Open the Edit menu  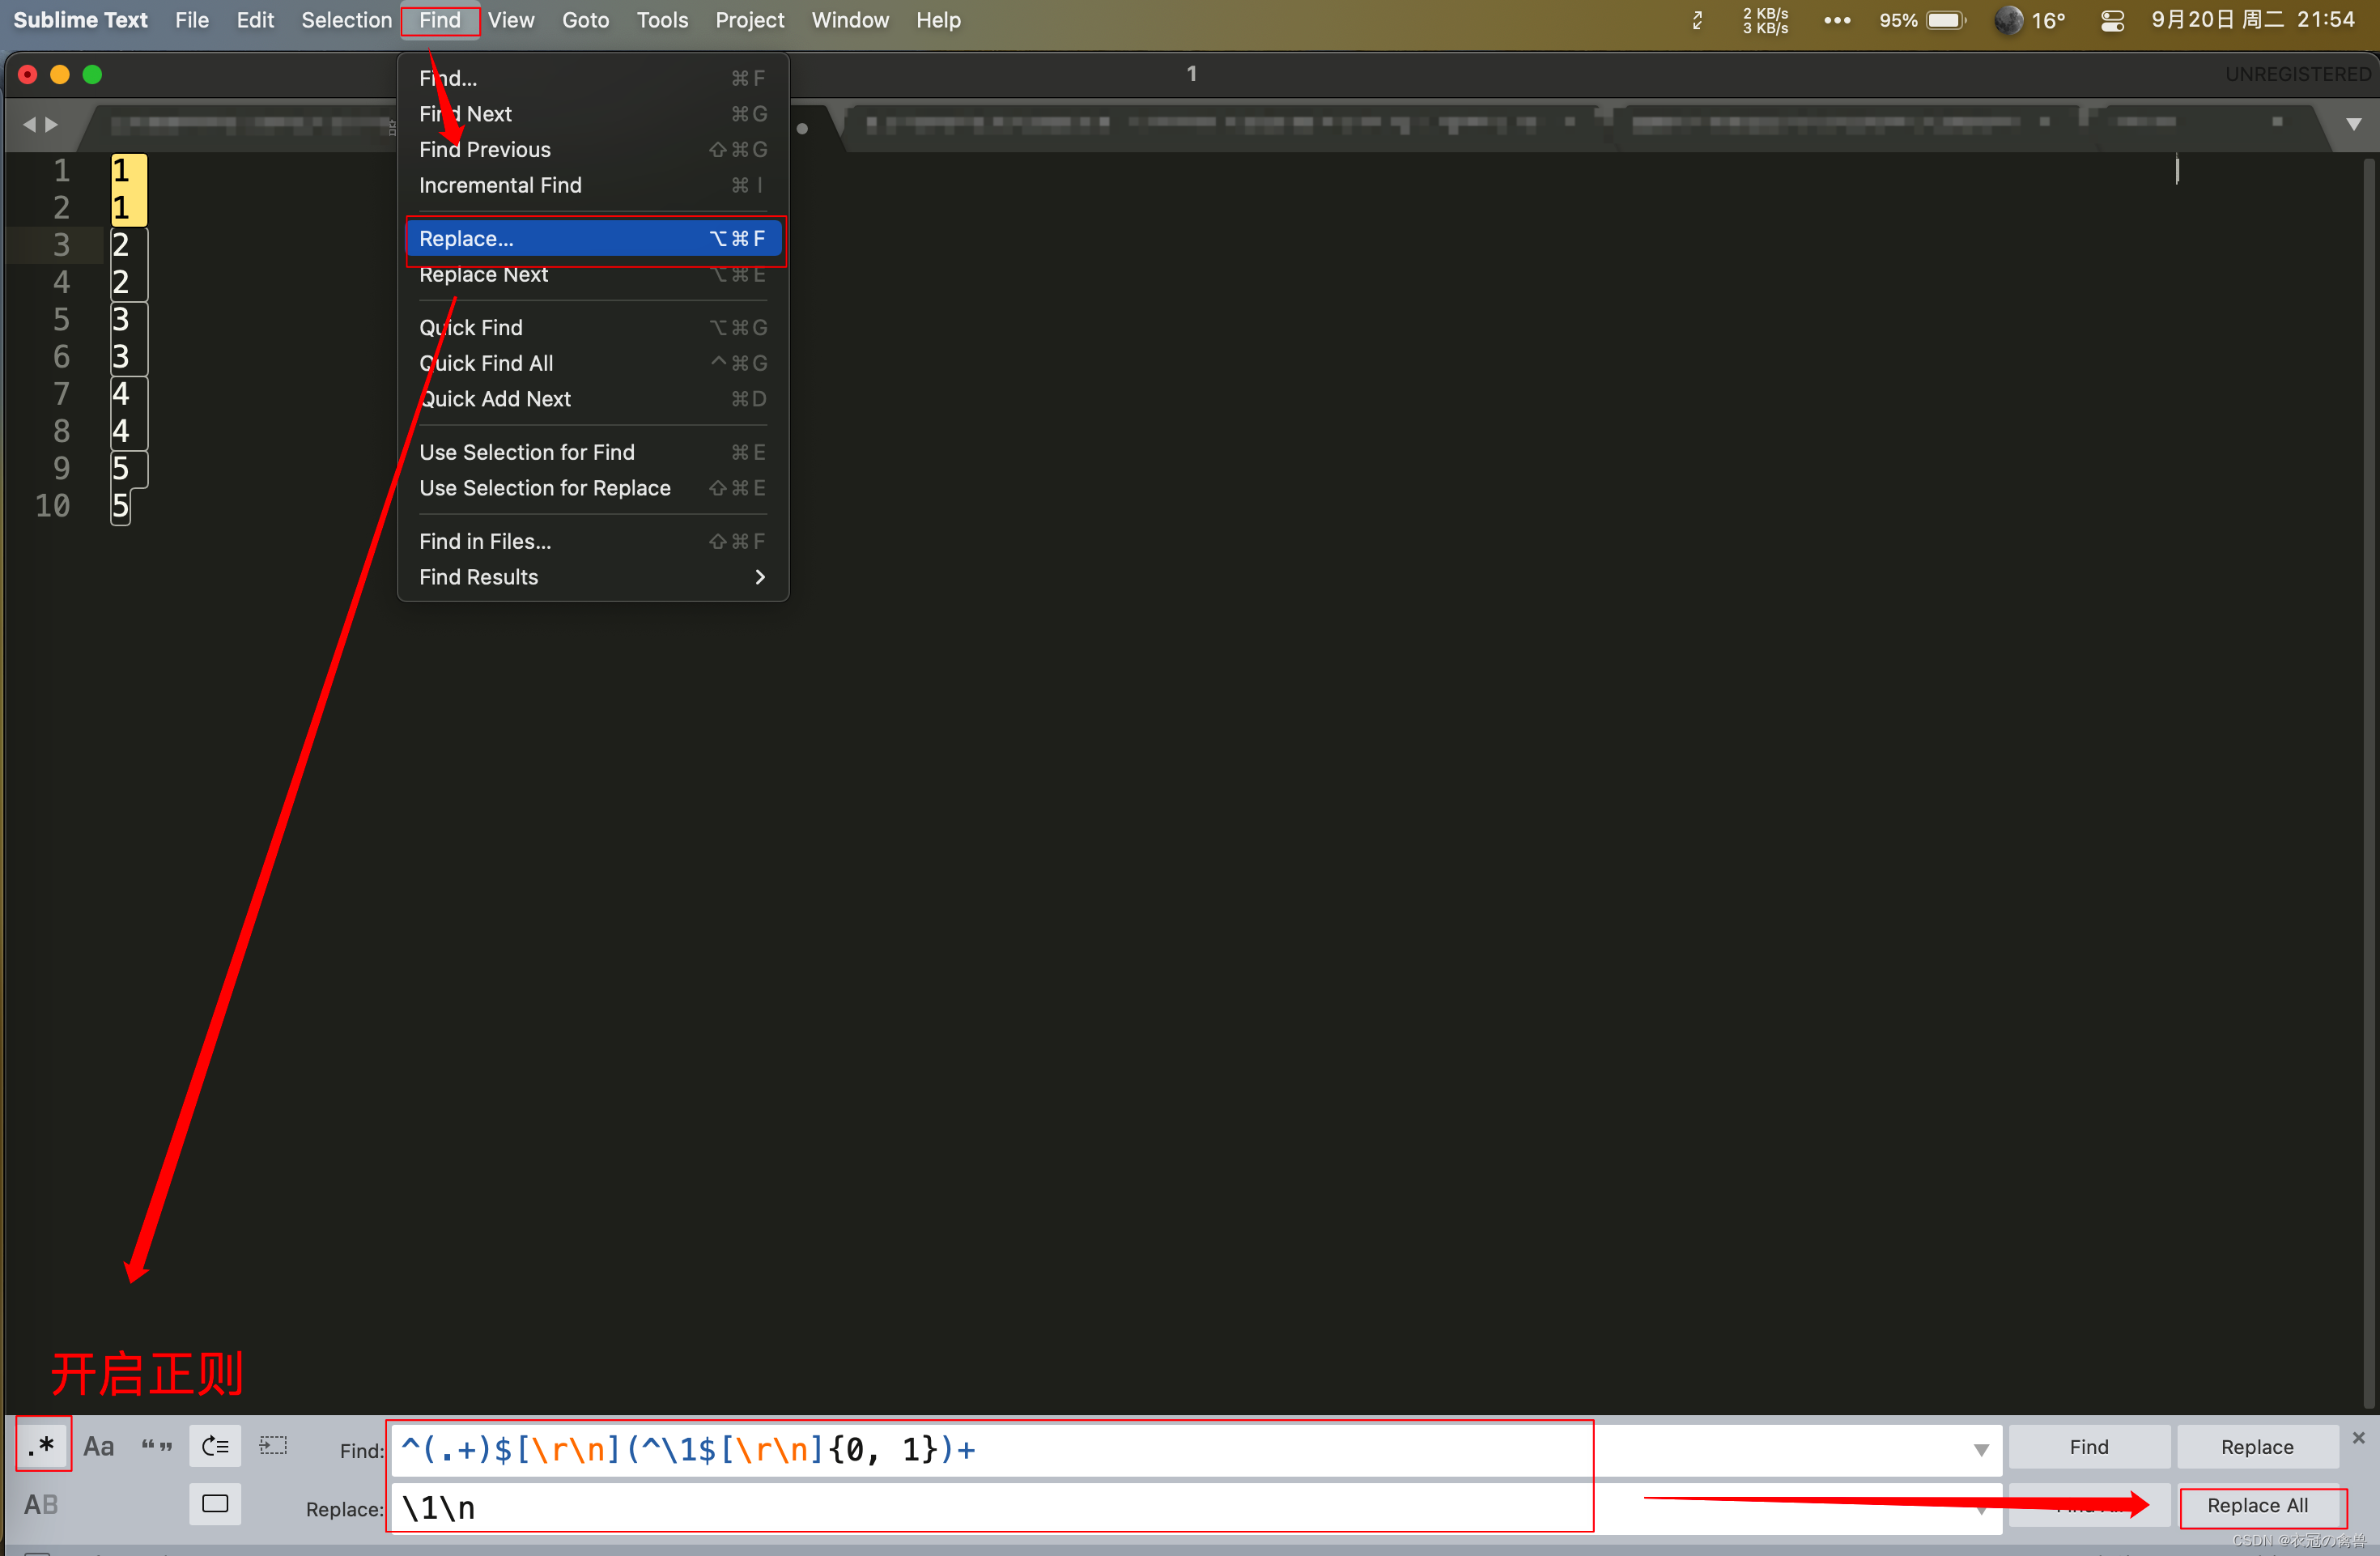(x=255, y=20)
